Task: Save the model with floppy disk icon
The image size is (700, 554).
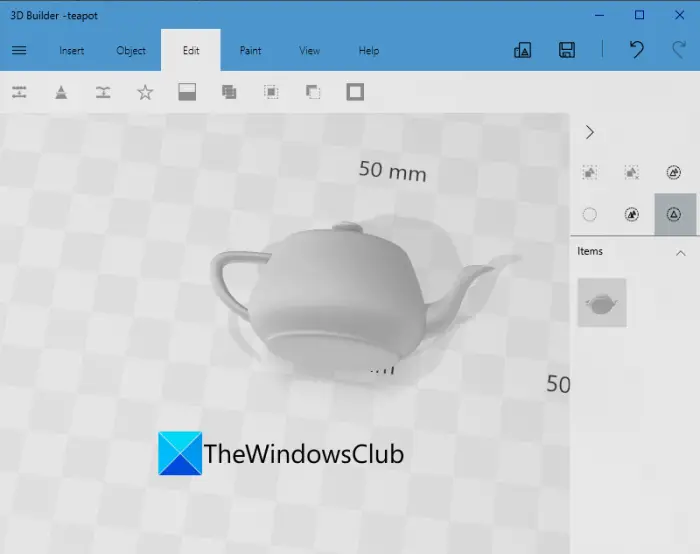Action: [567, 50]
